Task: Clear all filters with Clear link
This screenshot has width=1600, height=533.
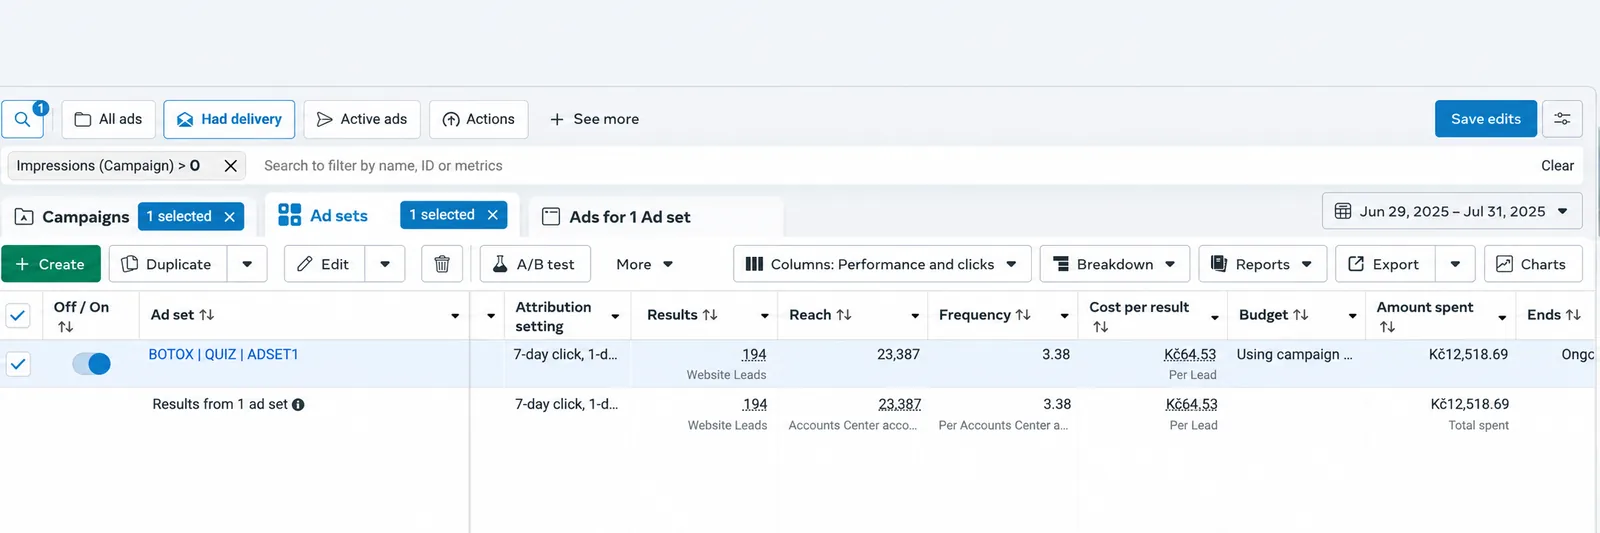Action: coord(1557,166)
